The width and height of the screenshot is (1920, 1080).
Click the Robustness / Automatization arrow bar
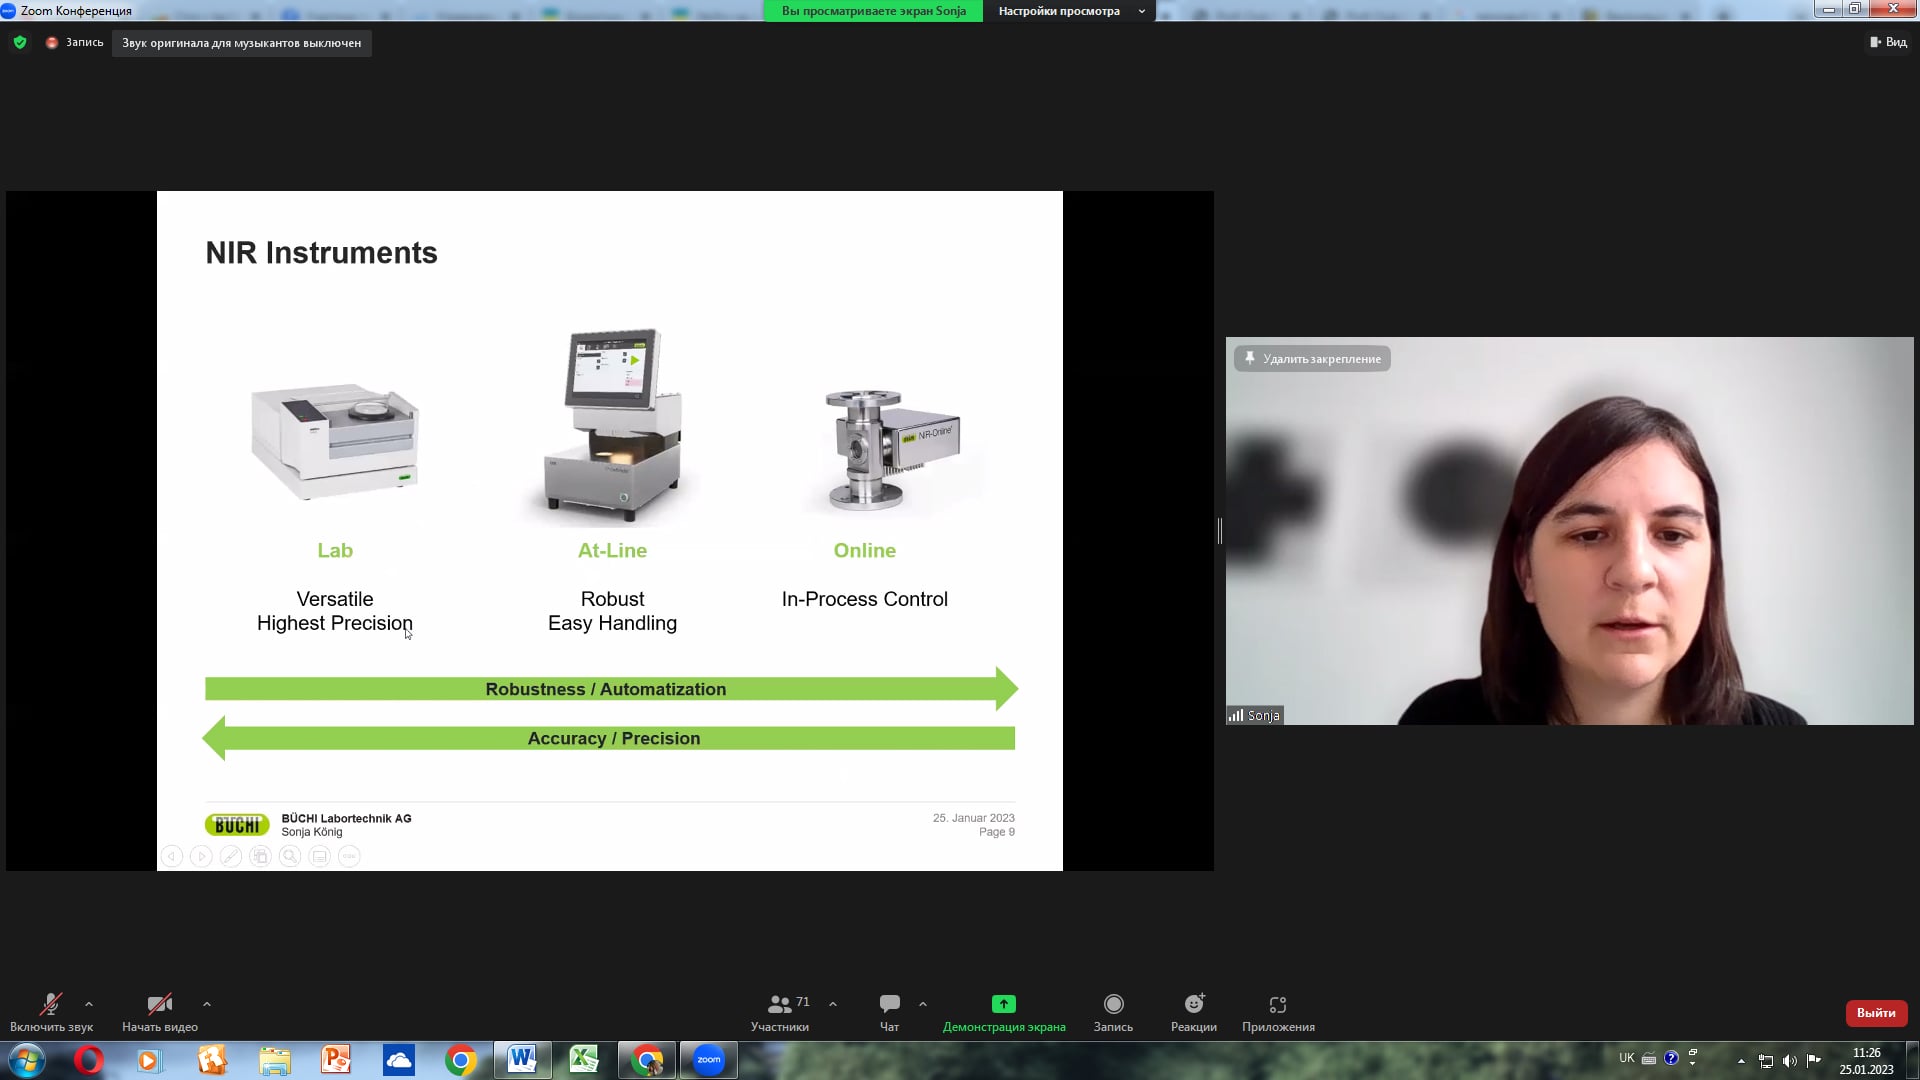[x=611, y=689]
